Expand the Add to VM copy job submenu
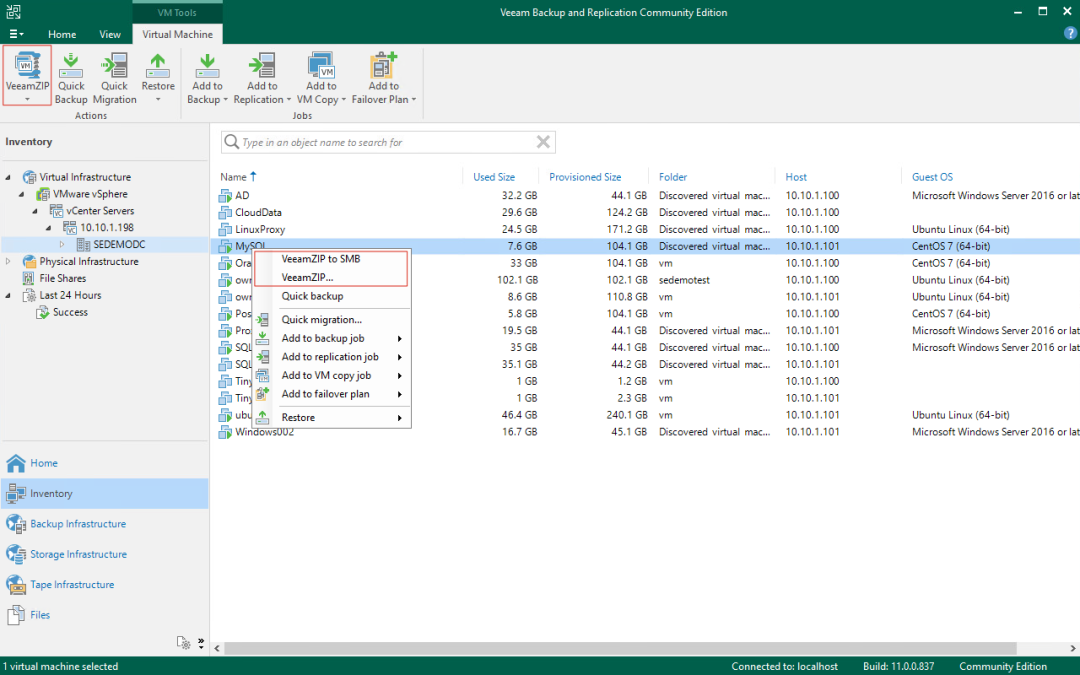Viewport: 1080px width, 675px height. tap(399, 376)
